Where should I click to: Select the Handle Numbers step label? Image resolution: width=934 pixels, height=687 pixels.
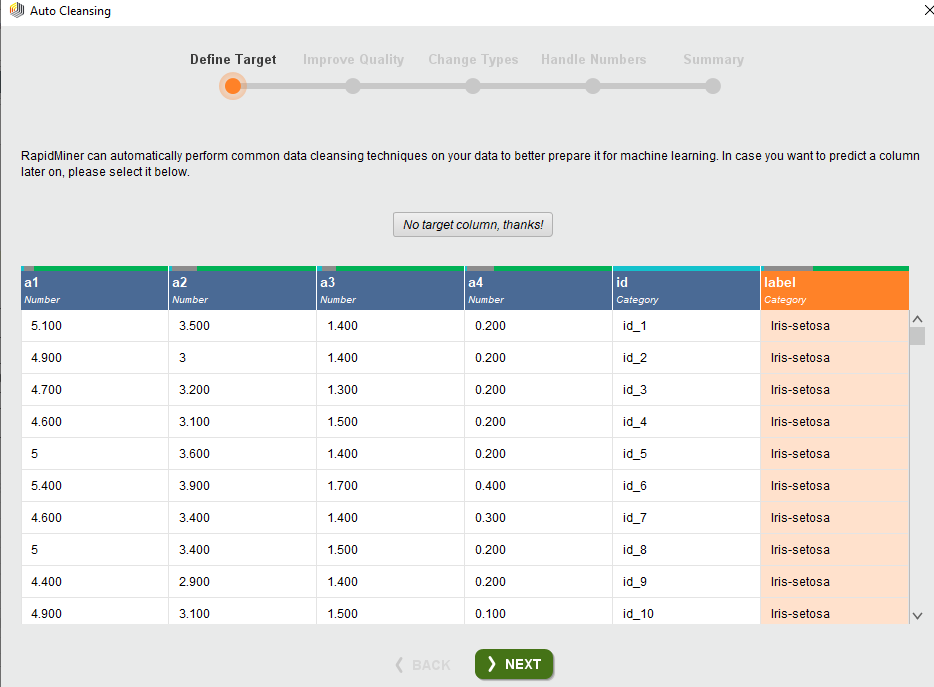click(x=593, y=60)
